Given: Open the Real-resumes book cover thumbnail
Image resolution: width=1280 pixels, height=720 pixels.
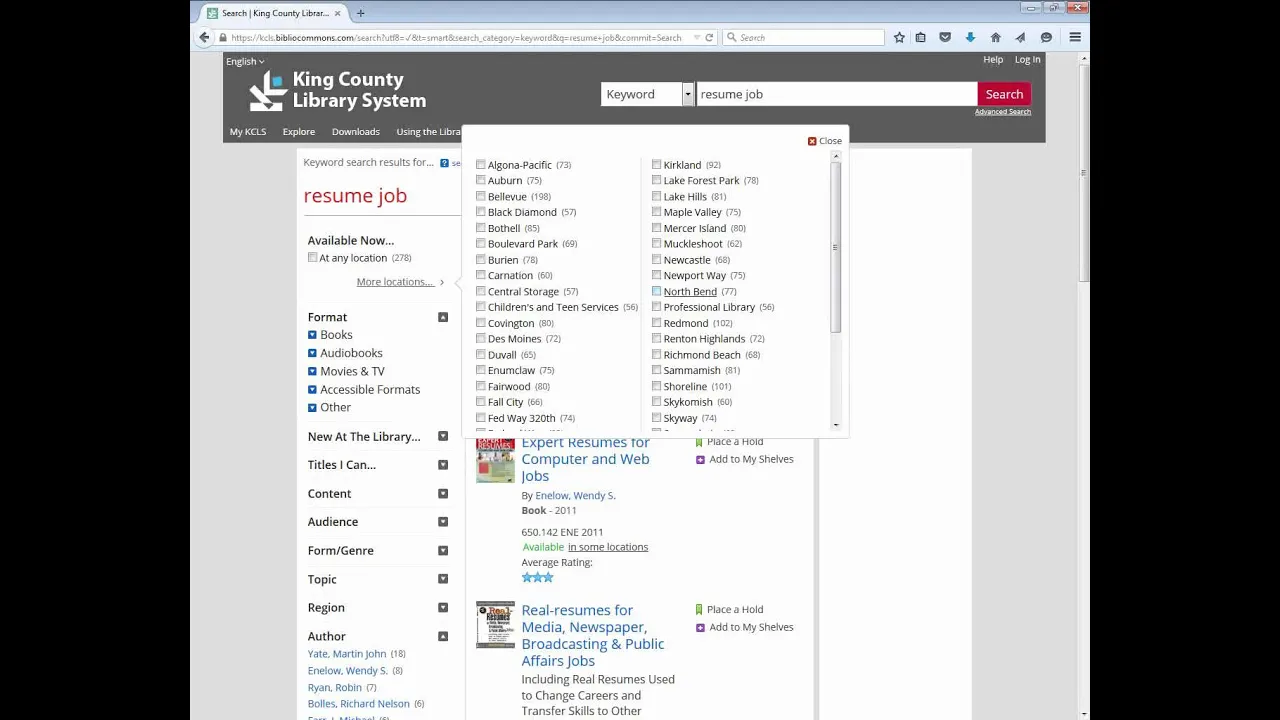Looking at the screenshot, I should (x=495, y=625).
